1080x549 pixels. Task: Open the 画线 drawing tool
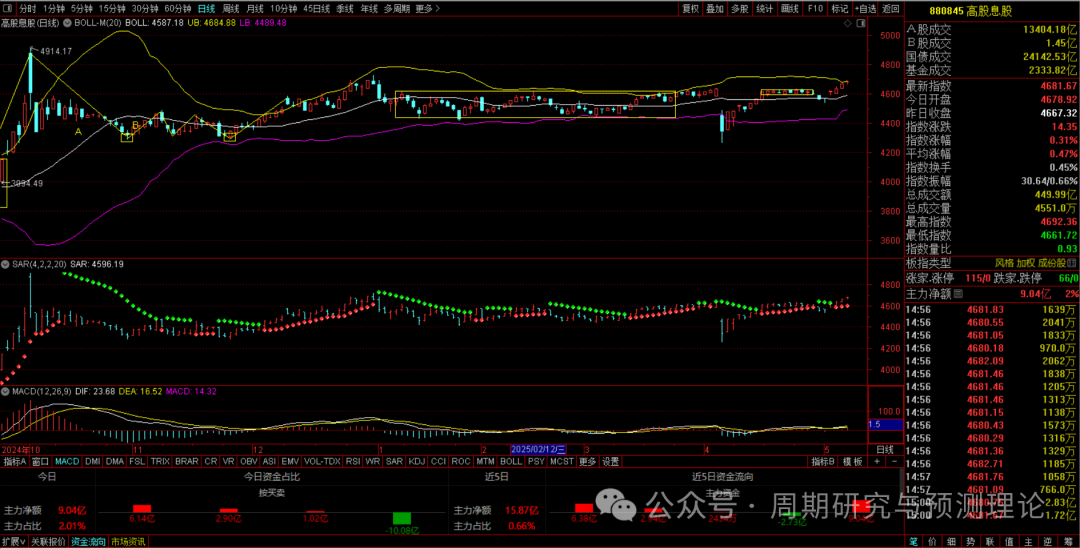pyautogui.click(x=790, y=8)
